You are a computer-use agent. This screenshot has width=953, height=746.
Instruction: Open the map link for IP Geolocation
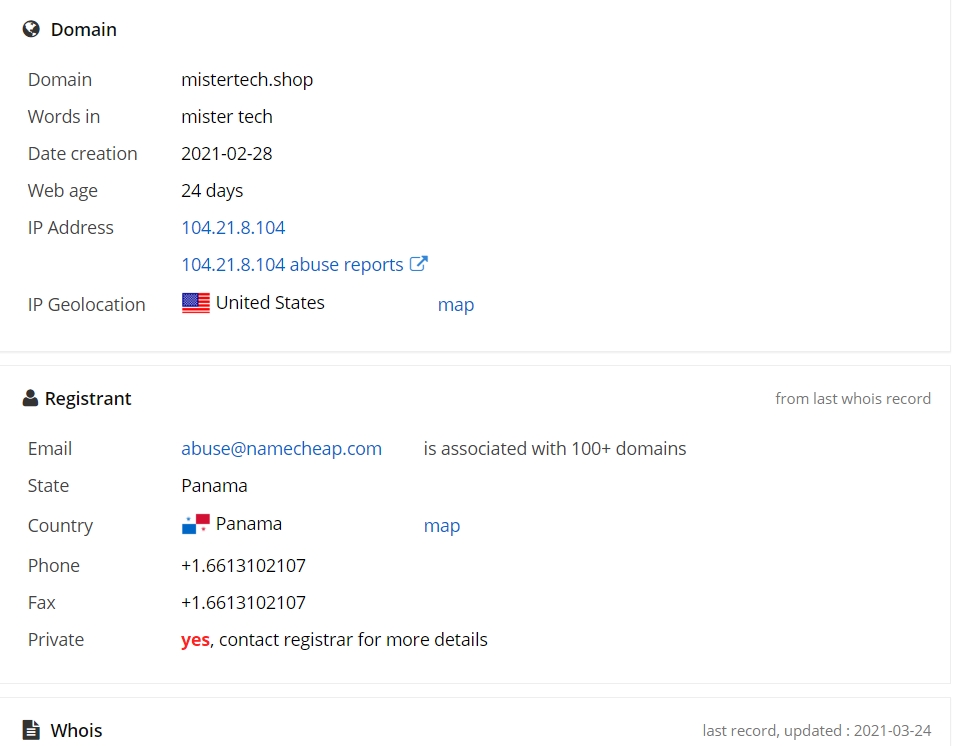tap(456, 304)
